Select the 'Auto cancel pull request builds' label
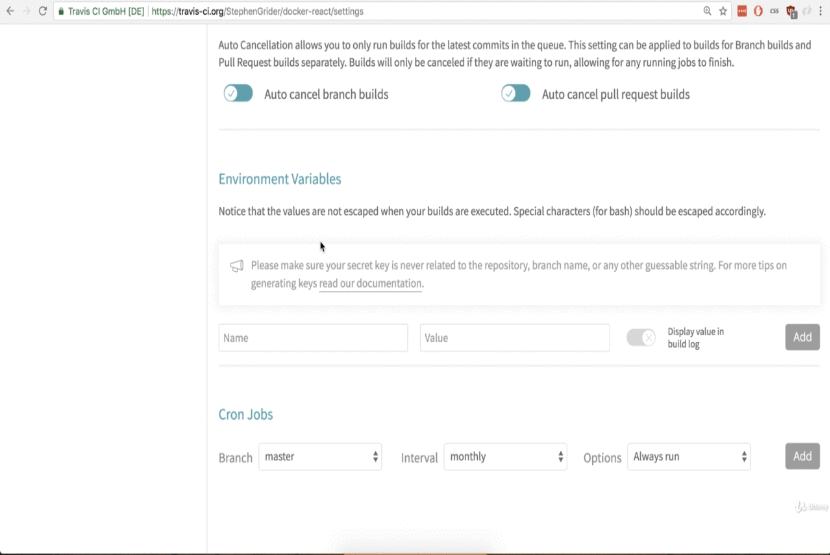 pos(616,94)
